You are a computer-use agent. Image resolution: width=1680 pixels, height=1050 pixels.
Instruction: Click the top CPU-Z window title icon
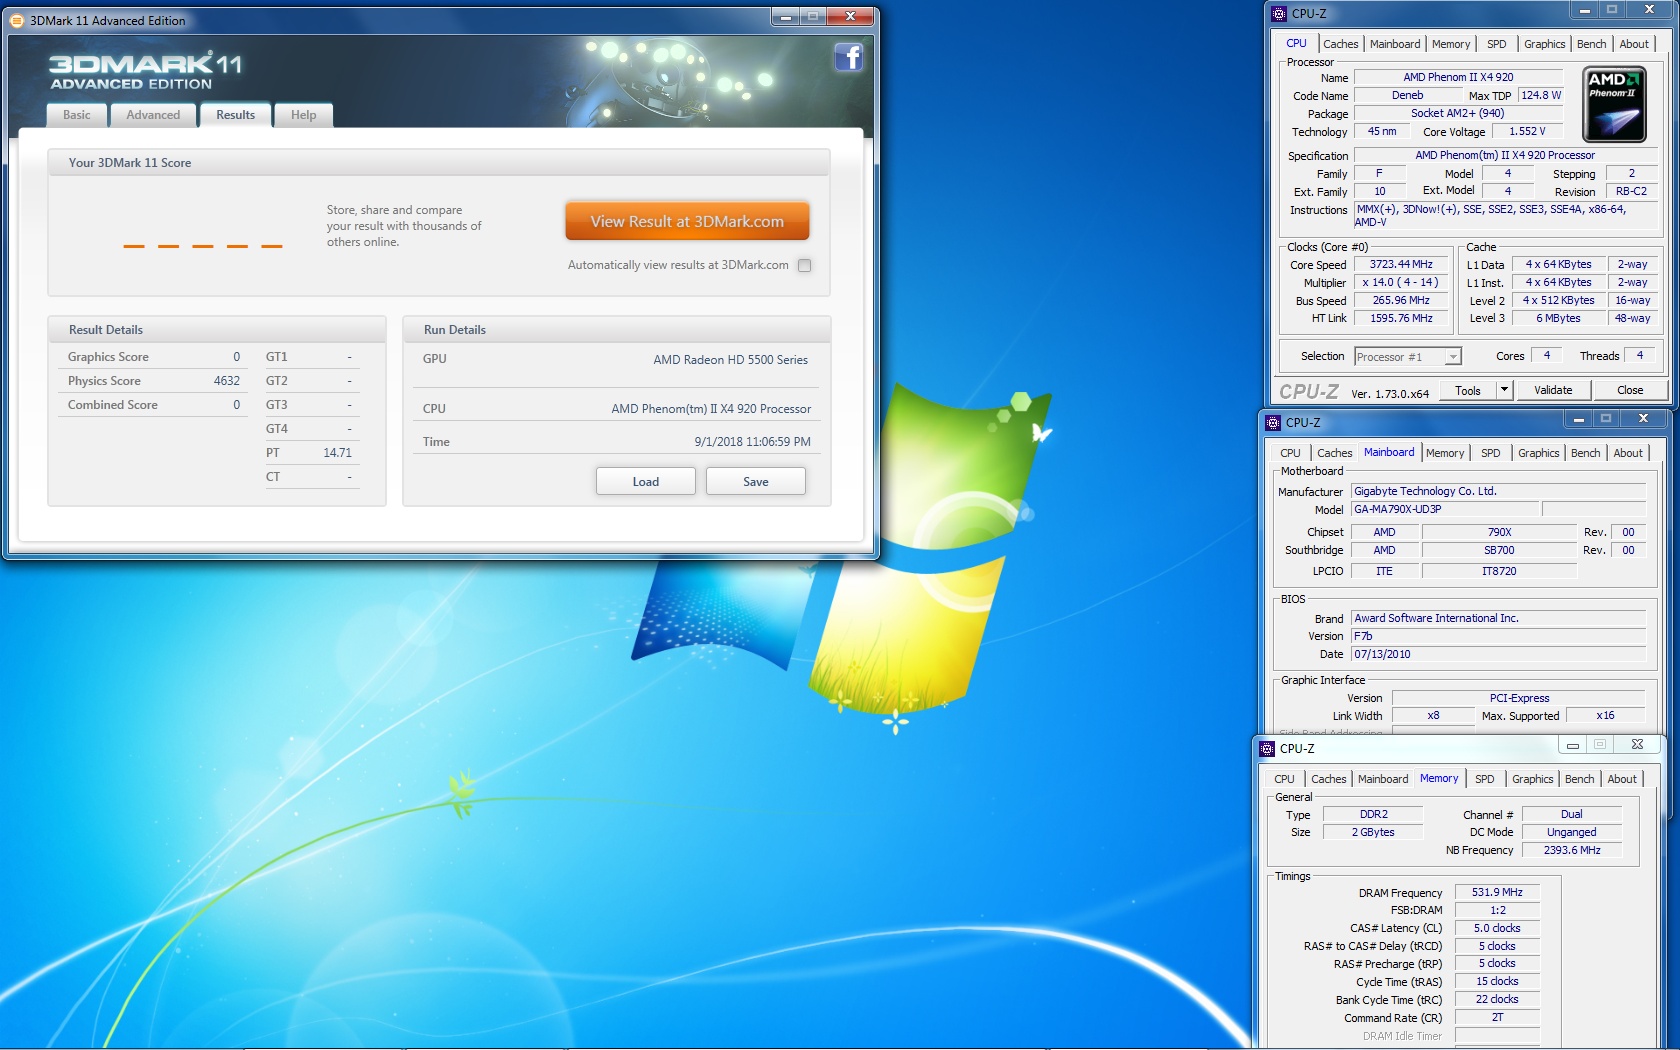[x=1279, y=14]
